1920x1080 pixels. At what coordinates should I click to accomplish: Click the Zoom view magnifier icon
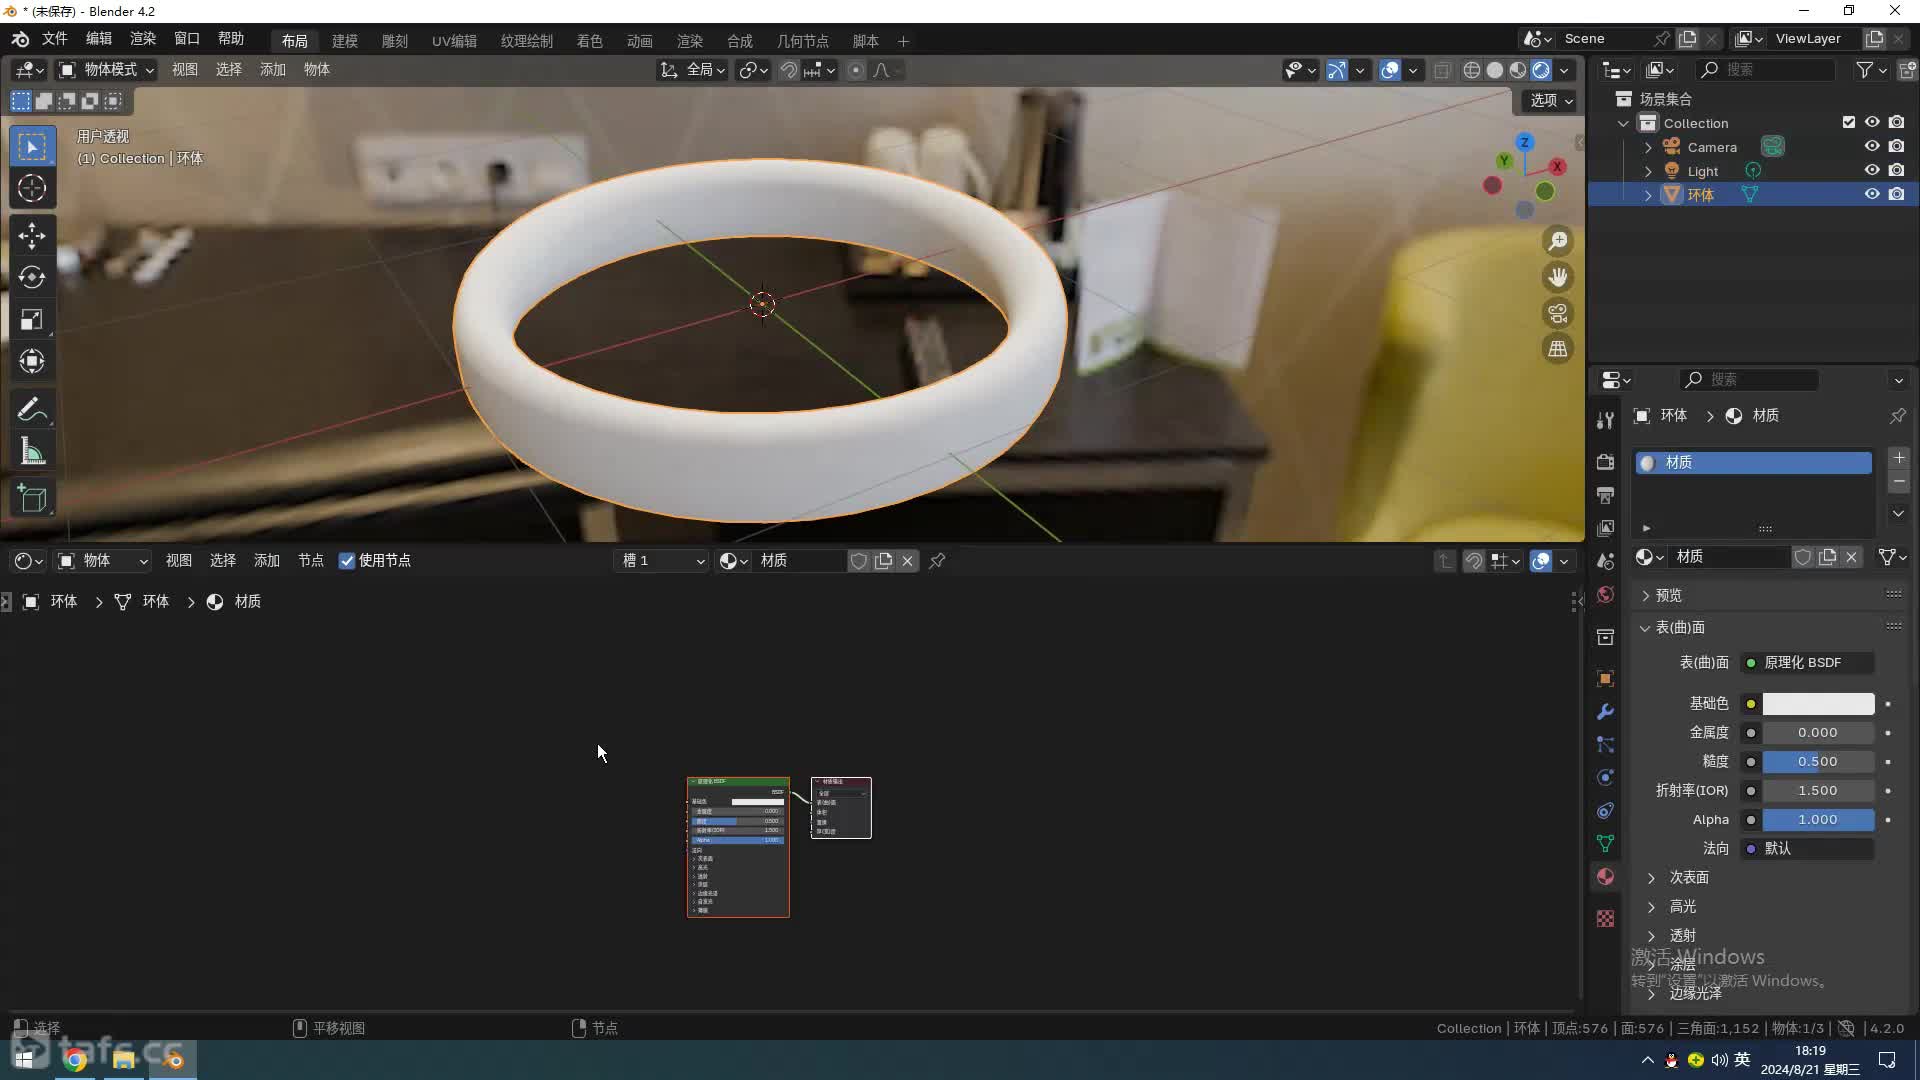(1558, 241)
